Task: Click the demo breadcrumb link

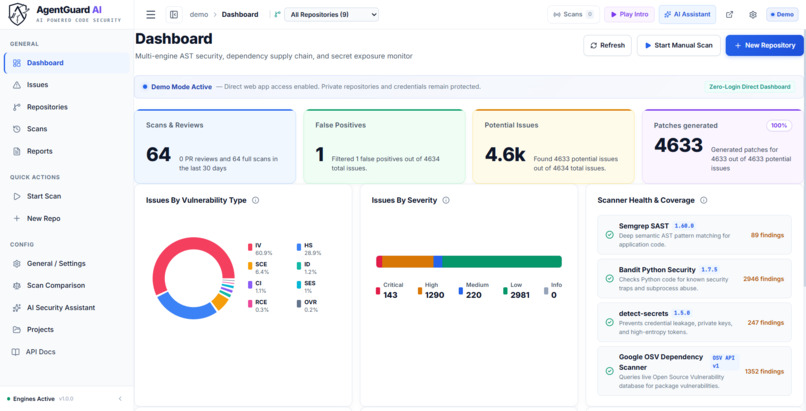Action: click(x=198, y=14)
